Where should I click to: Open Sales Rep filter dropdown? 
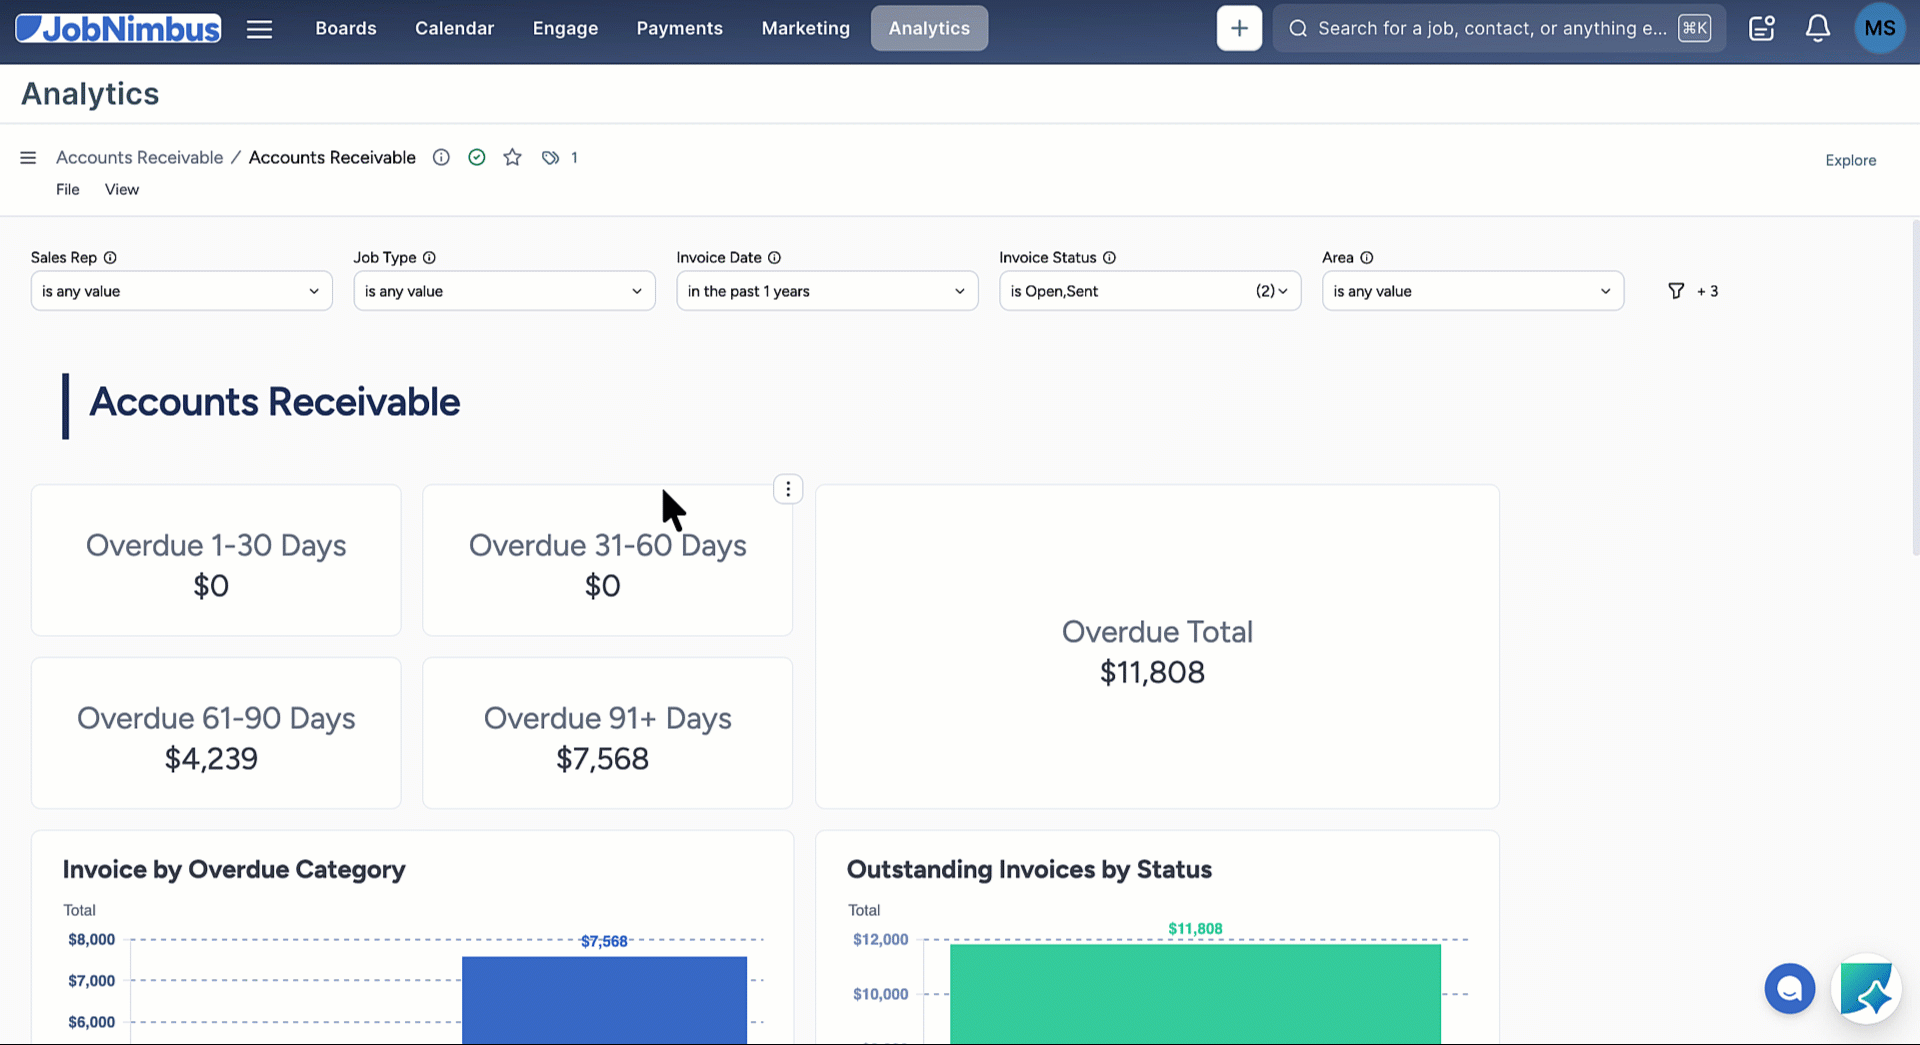point(181,291)
